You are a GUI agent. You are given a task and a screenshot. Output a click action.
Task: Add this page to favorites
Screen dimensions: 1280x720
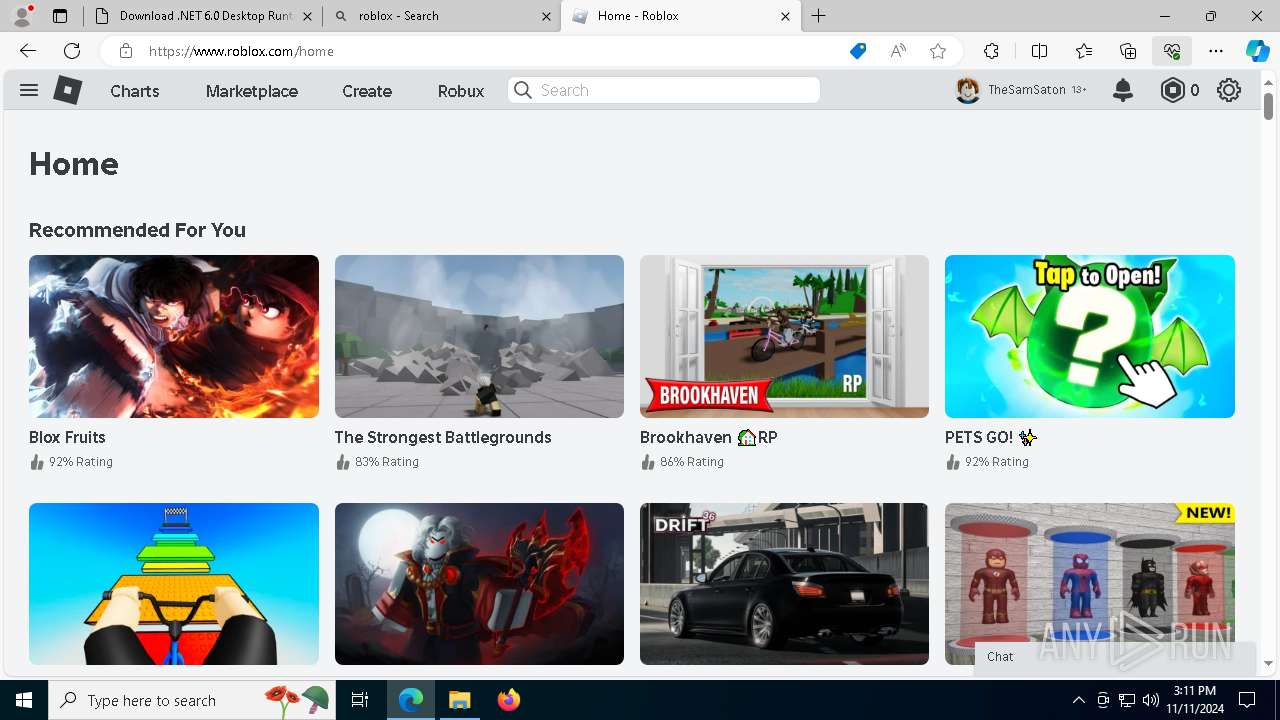pyautogui.click(x=938, y=51)
